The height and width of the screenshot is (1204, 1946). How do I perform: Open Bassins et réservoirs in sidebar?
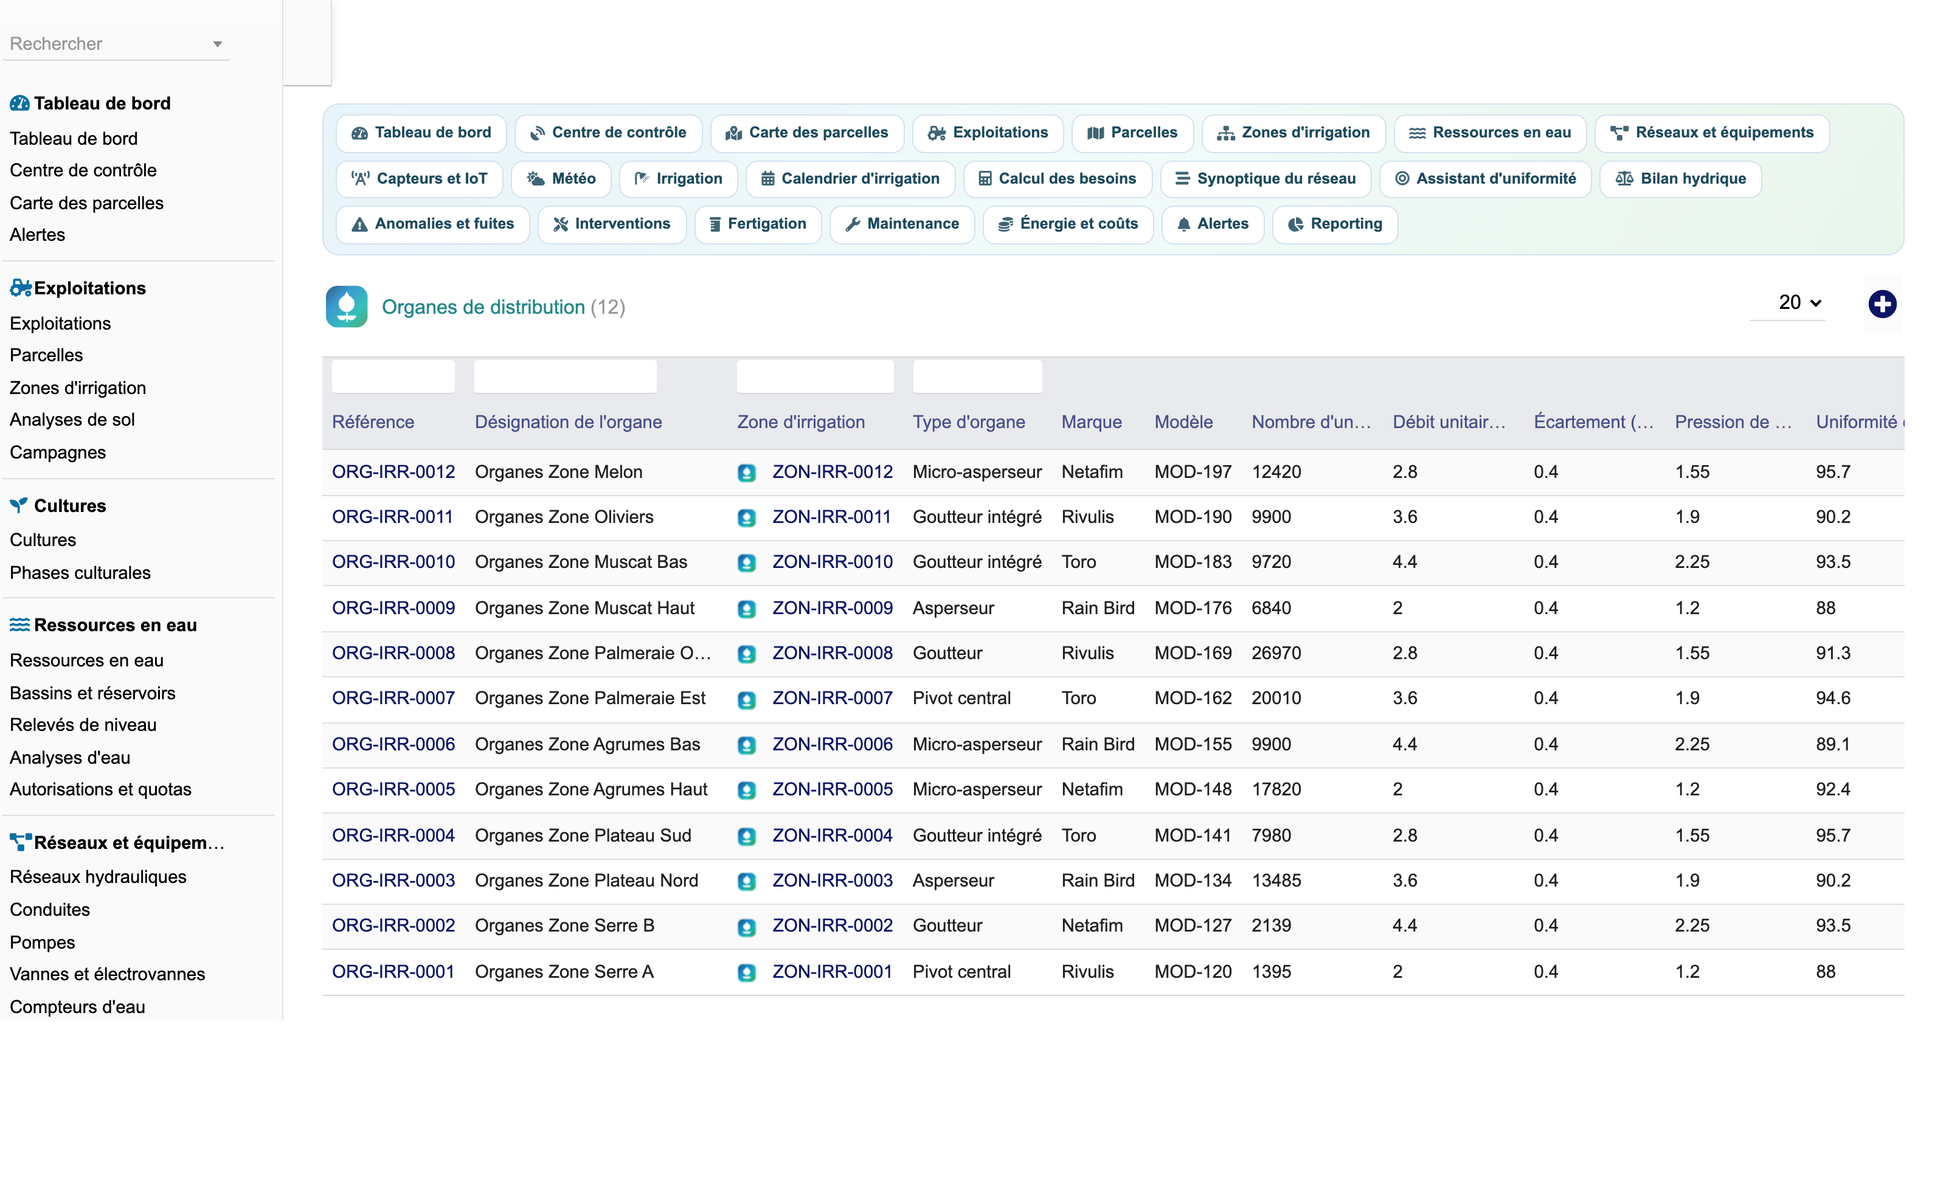tap(92, 693)
